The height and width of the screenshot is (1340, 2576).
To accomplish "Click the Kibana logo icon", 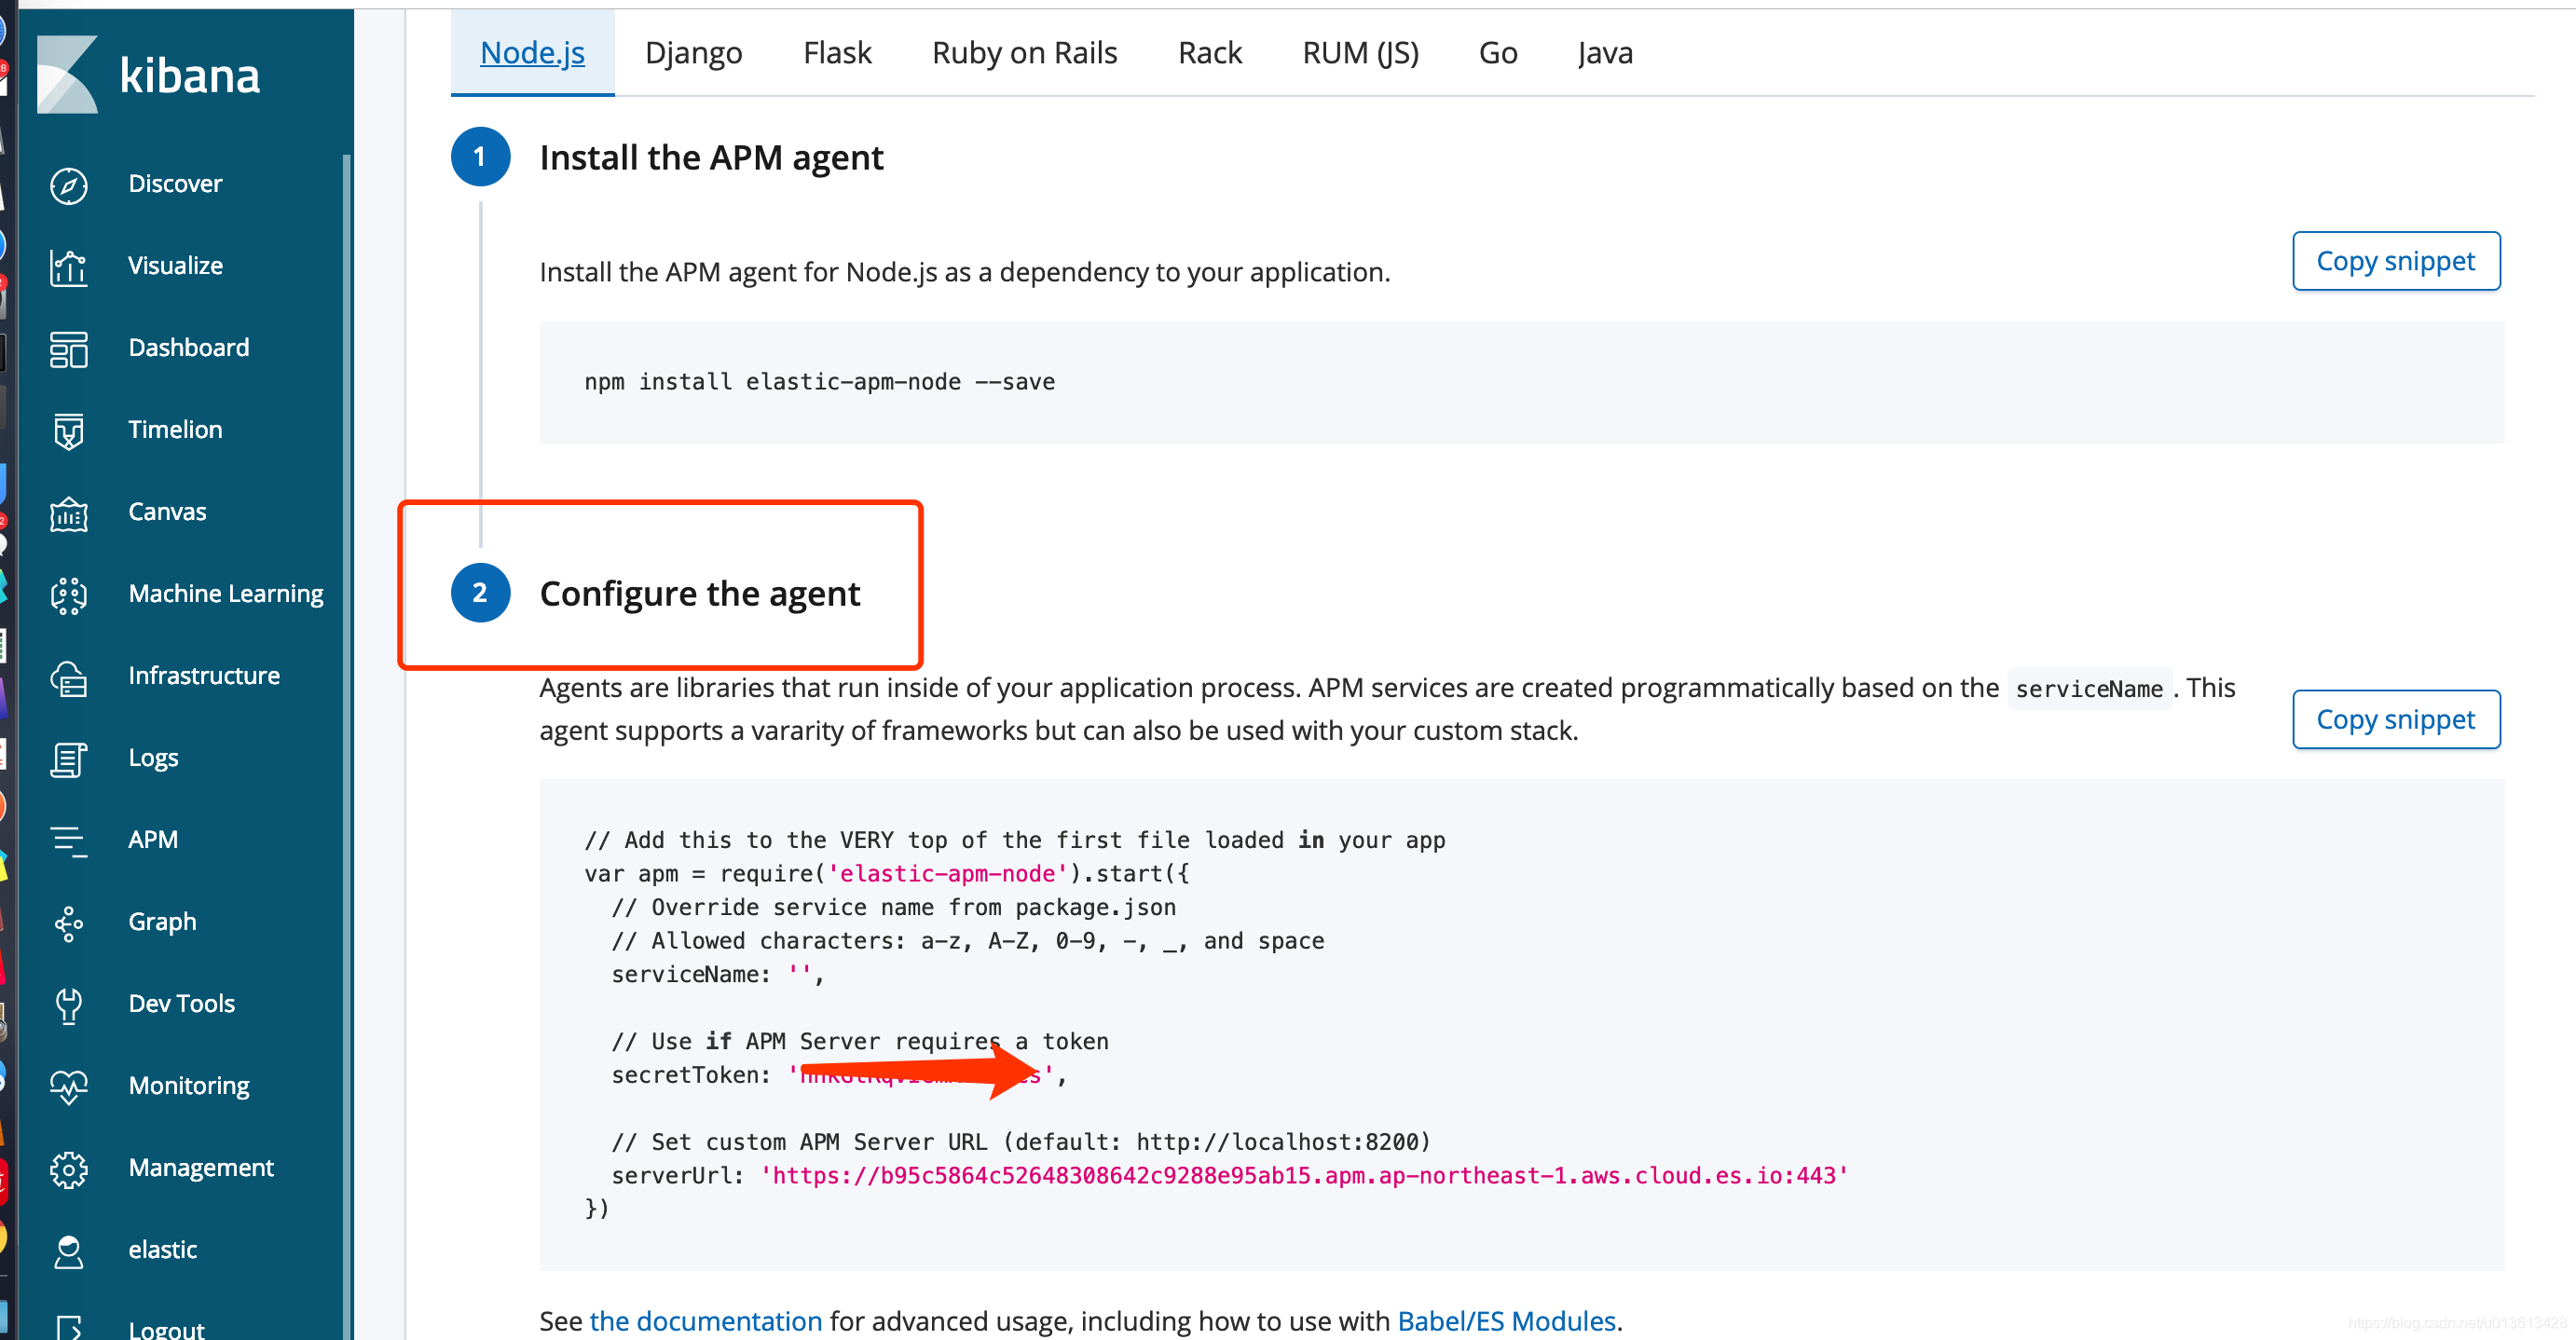I will (68, 74).
